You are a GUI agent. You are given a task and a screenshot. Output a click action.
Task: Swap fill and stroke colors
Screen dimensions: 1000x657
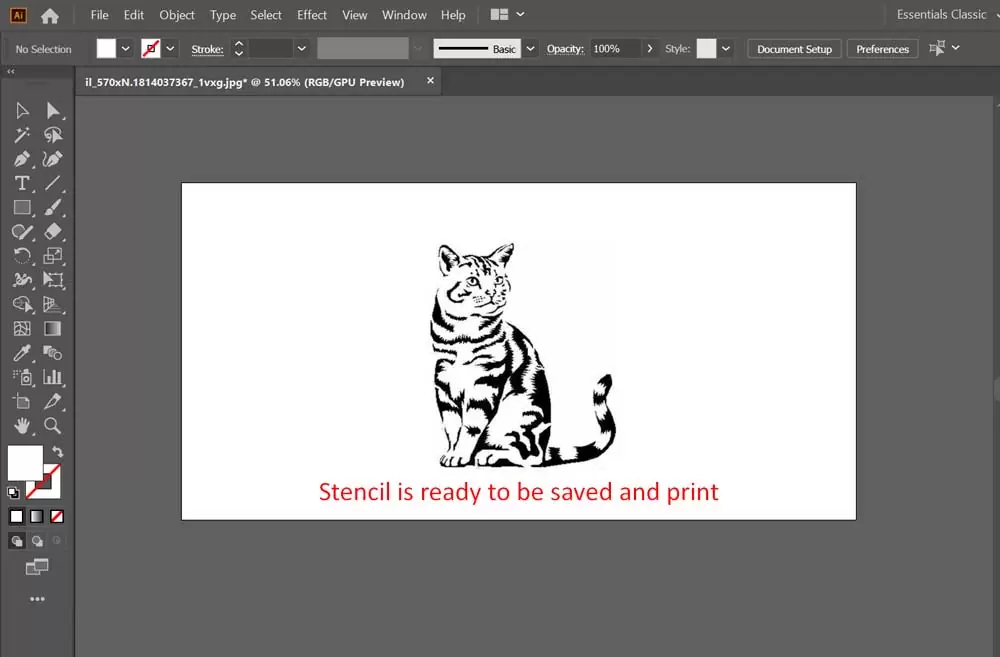coord(57,452)
